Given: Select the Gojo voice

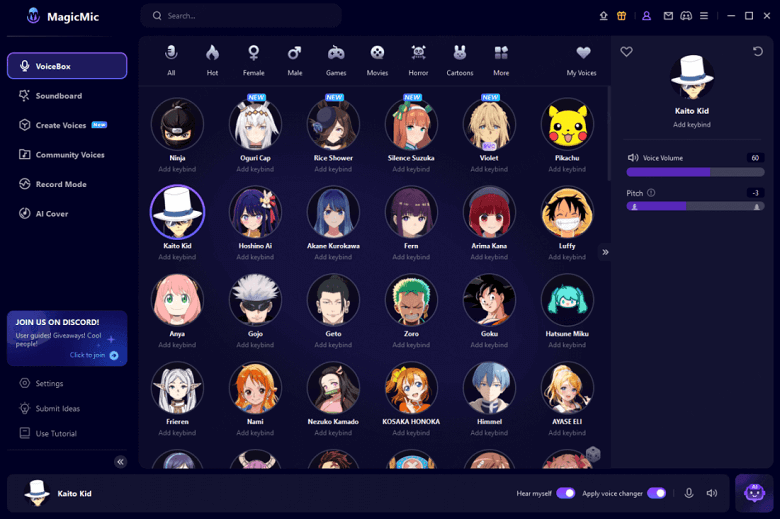Looking at the screenshot, I should tap(255, 300).
